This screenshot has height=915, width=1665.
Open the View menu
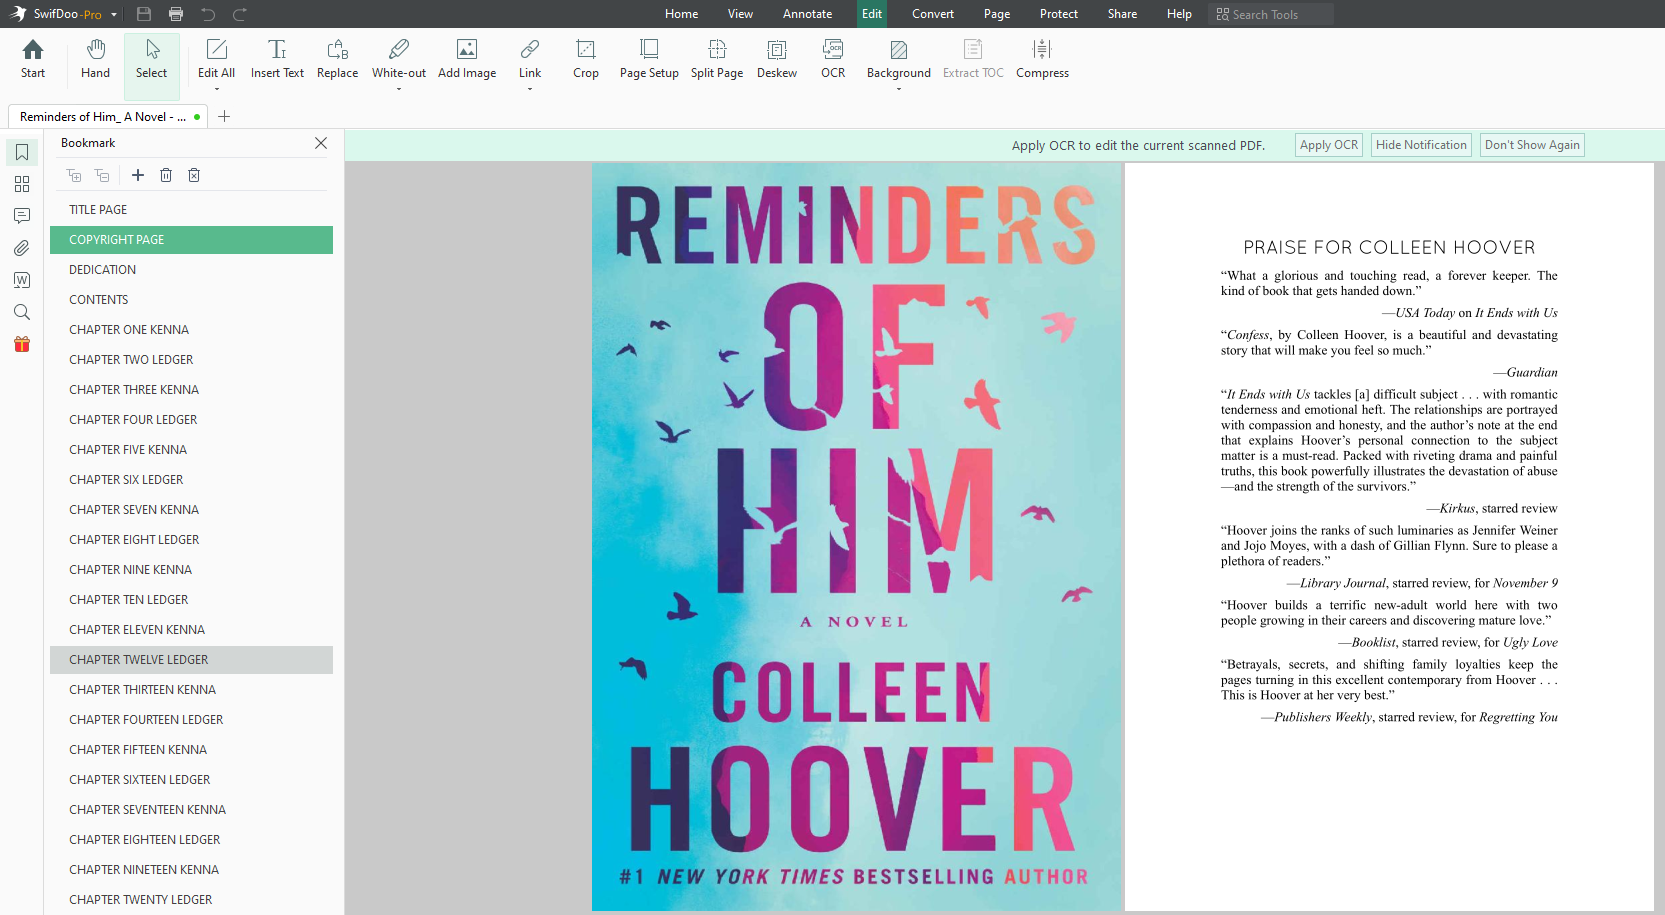coord(741,14)
